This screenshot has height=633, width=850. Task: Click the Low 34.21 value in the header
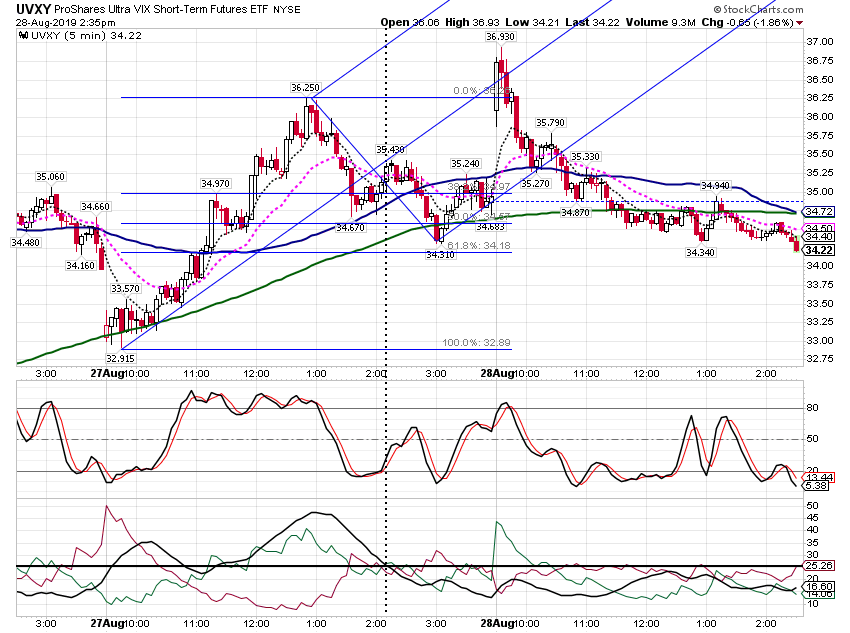532,22
